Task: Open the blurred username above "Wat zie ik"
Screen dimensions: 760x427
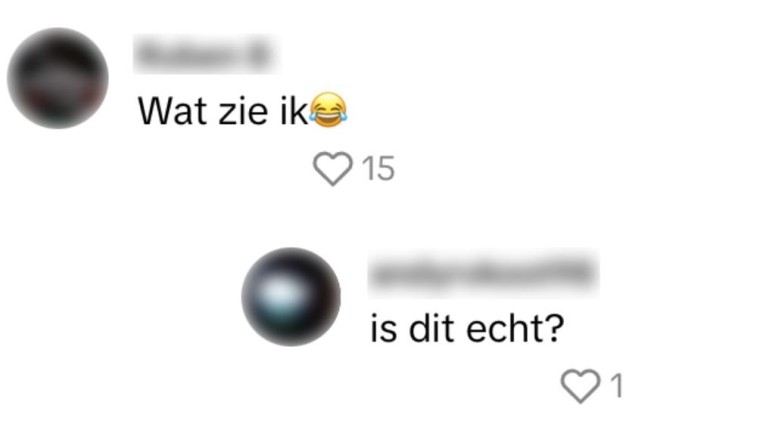Action: 204,54
